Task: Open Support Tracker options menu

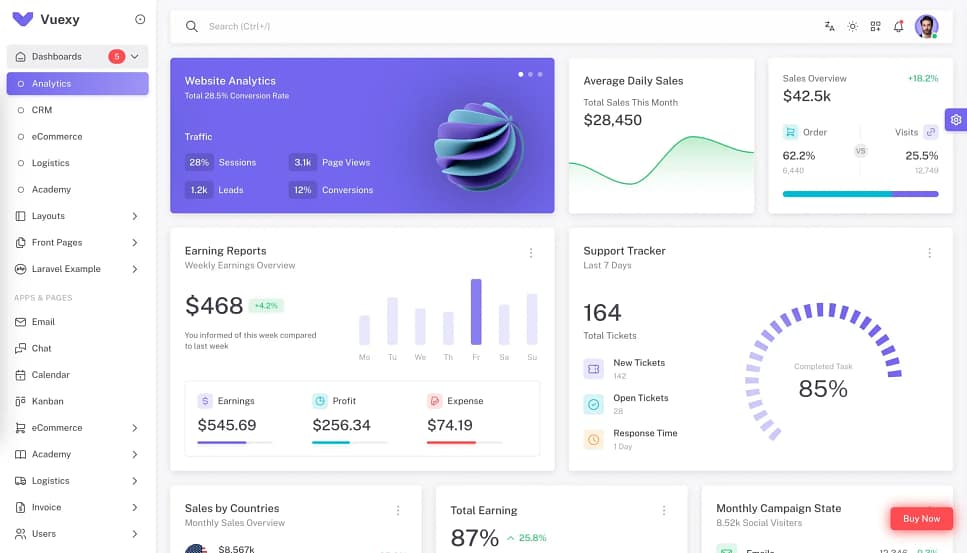Action: 929,253
